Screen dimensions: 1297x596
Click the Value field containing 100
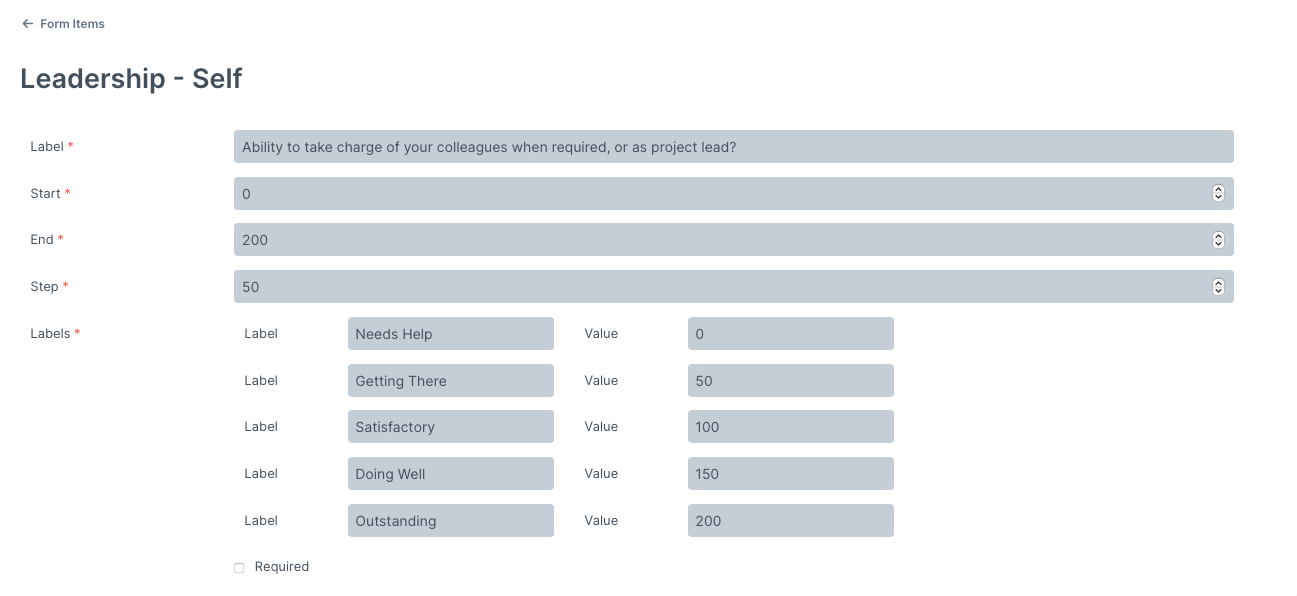[790, 426]
